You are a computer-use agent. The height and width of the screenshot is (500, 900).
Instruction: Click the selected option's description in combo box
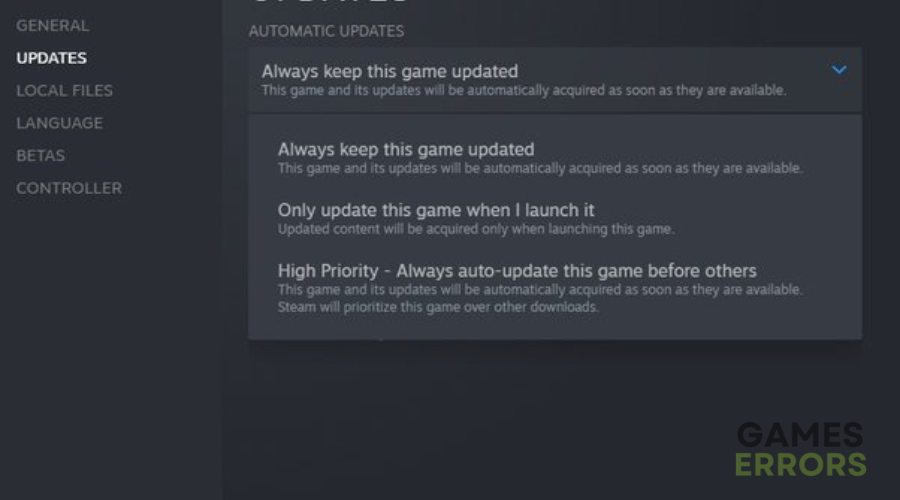click(523, 90)
